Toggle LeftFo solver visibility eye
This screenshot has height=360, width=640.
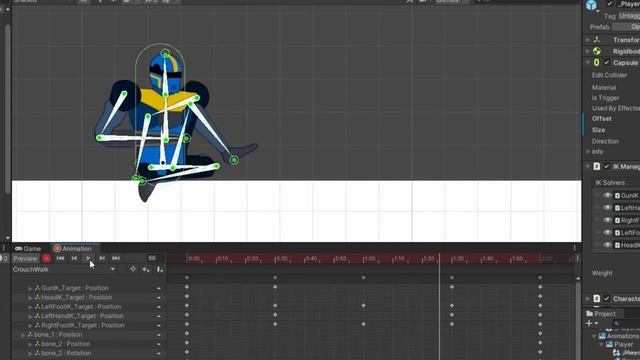607,233
